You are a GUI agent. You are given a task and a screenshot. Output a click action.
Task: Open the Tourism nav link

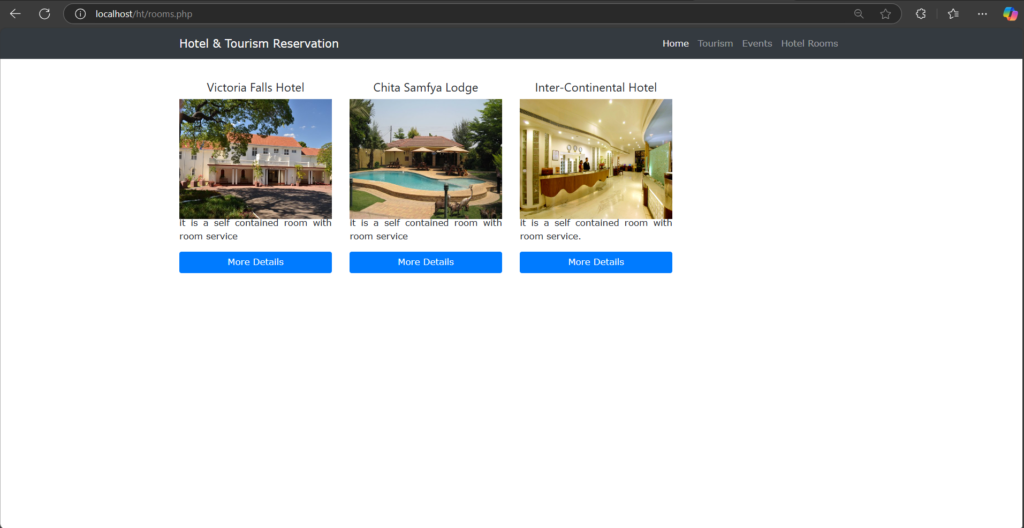[715, 44]
